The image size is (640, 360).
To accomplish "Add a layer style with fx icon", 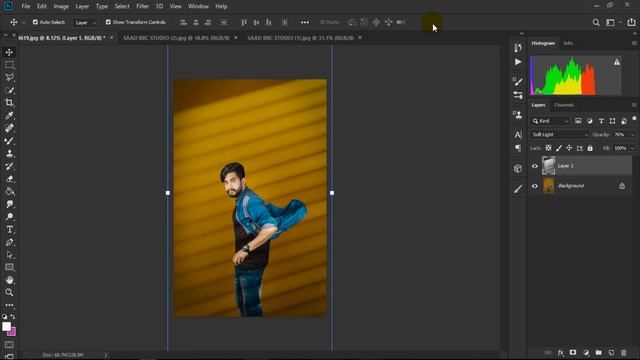I will (561, 352).
